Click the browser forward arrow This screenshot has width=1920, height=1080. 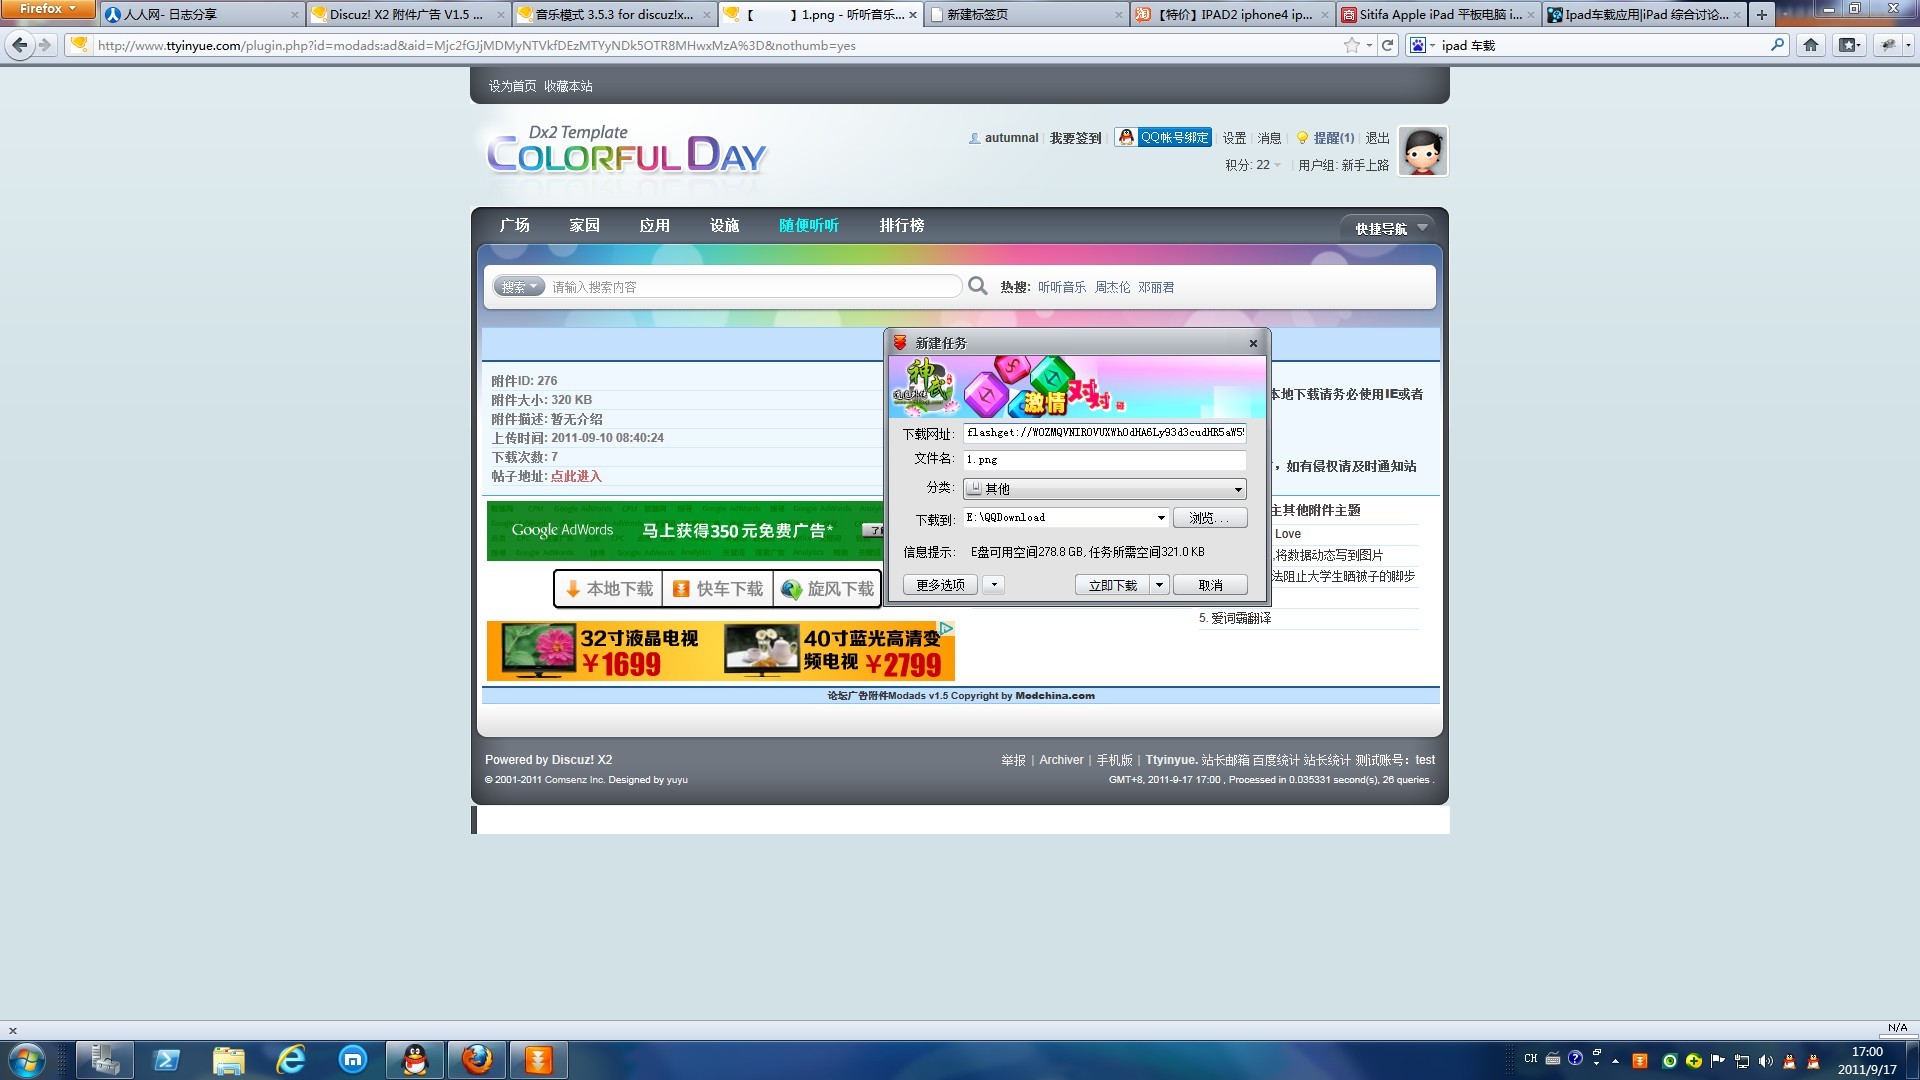45,45
